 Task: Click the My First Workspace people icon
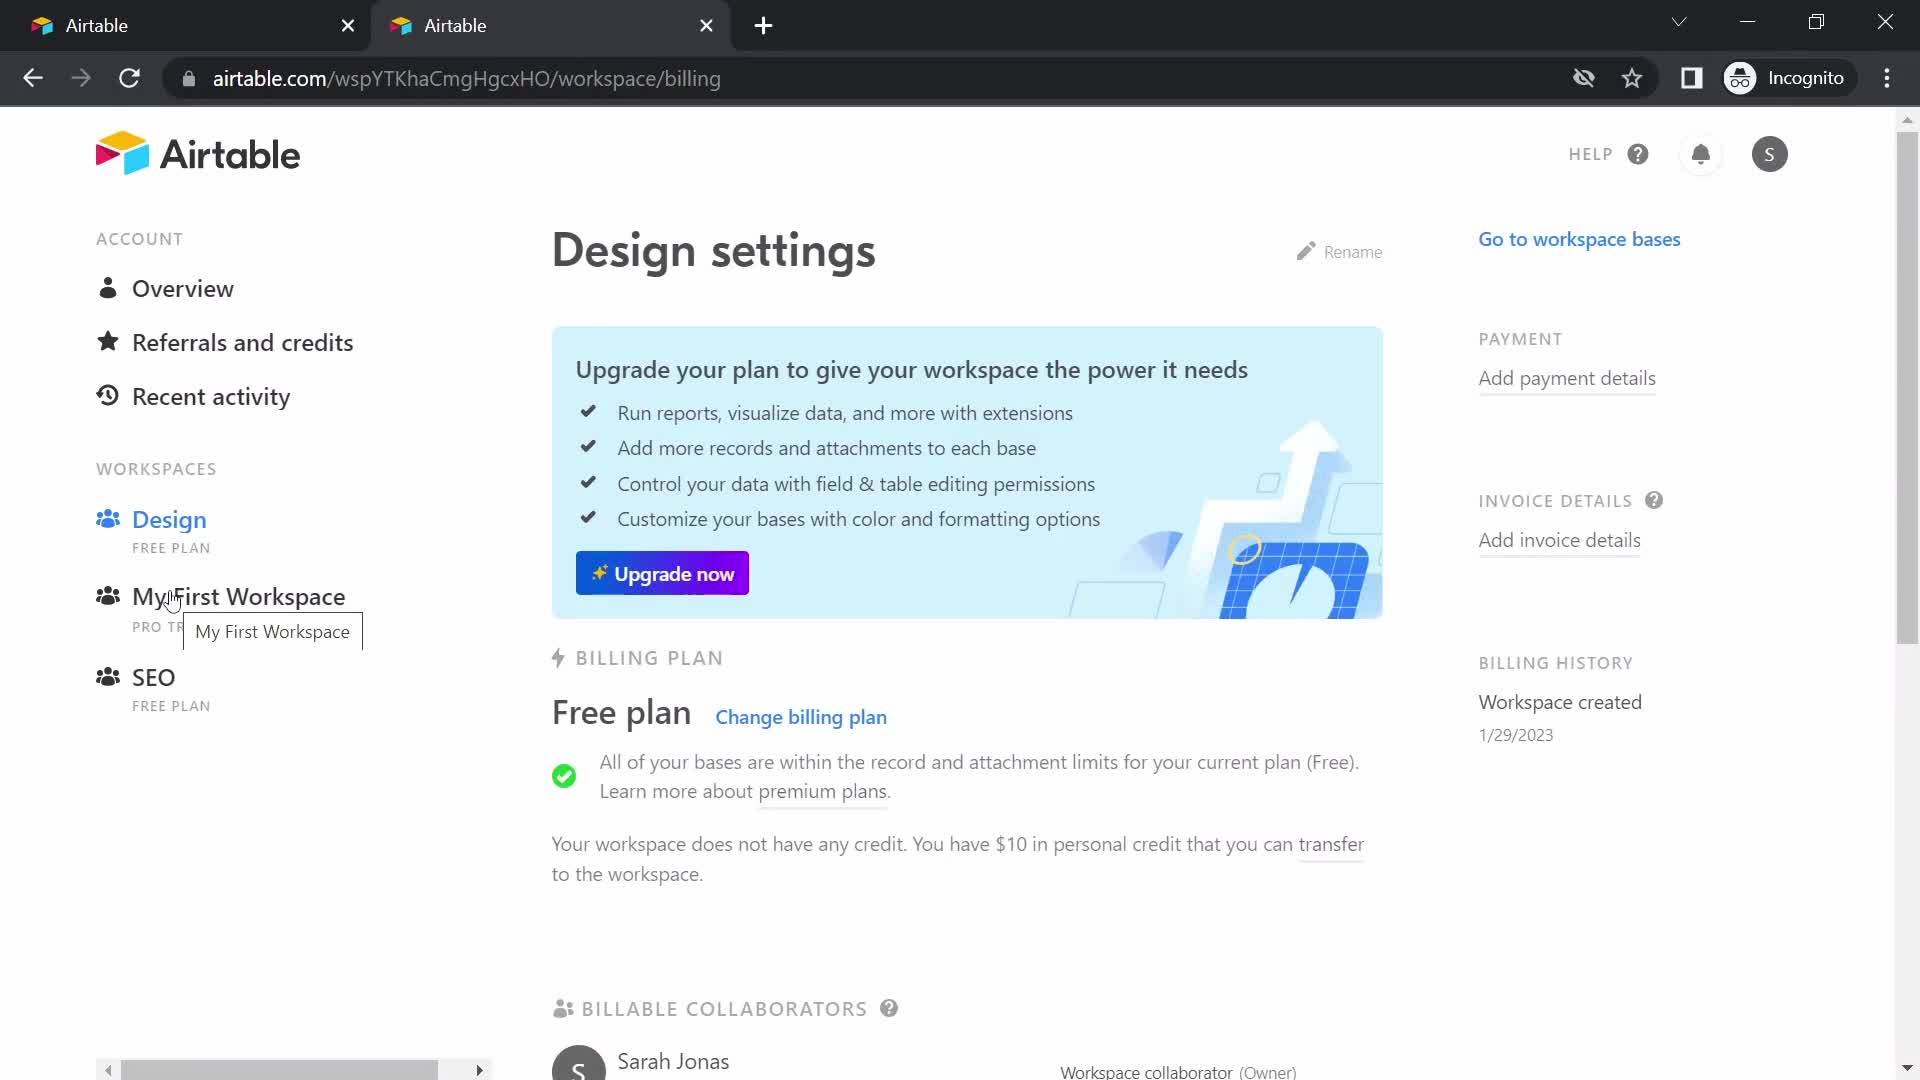point(107,596)
